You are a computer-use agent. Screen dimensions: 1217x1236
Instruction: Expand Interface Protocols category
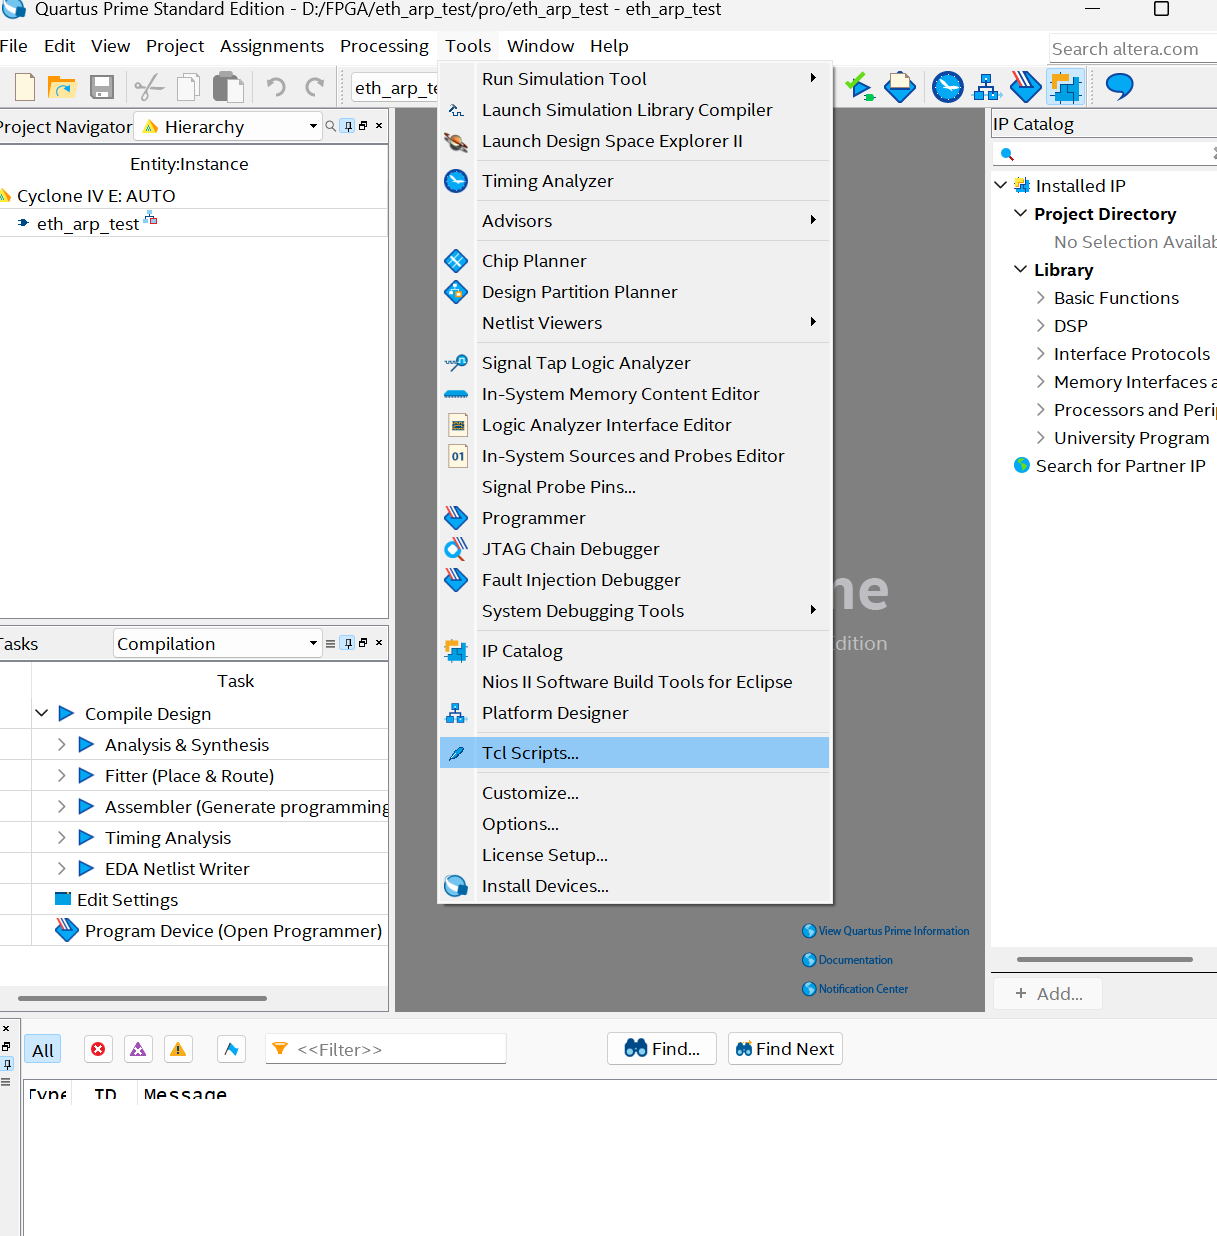(x=1041, y=353)
